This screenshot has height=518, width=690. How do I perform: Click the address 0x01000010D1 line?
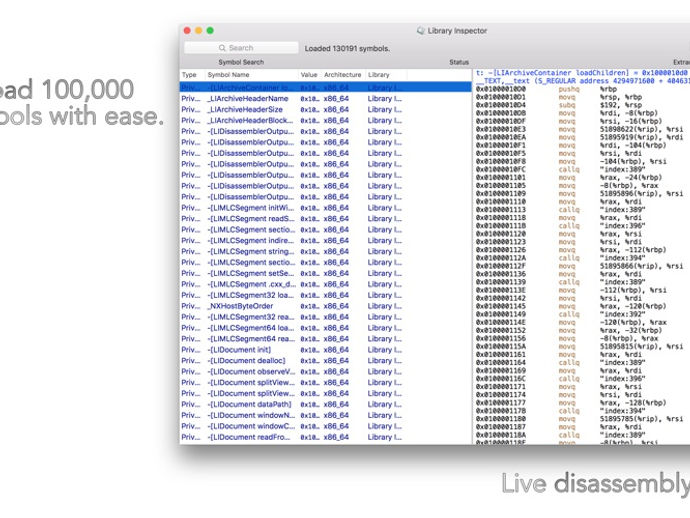[501, 97]
